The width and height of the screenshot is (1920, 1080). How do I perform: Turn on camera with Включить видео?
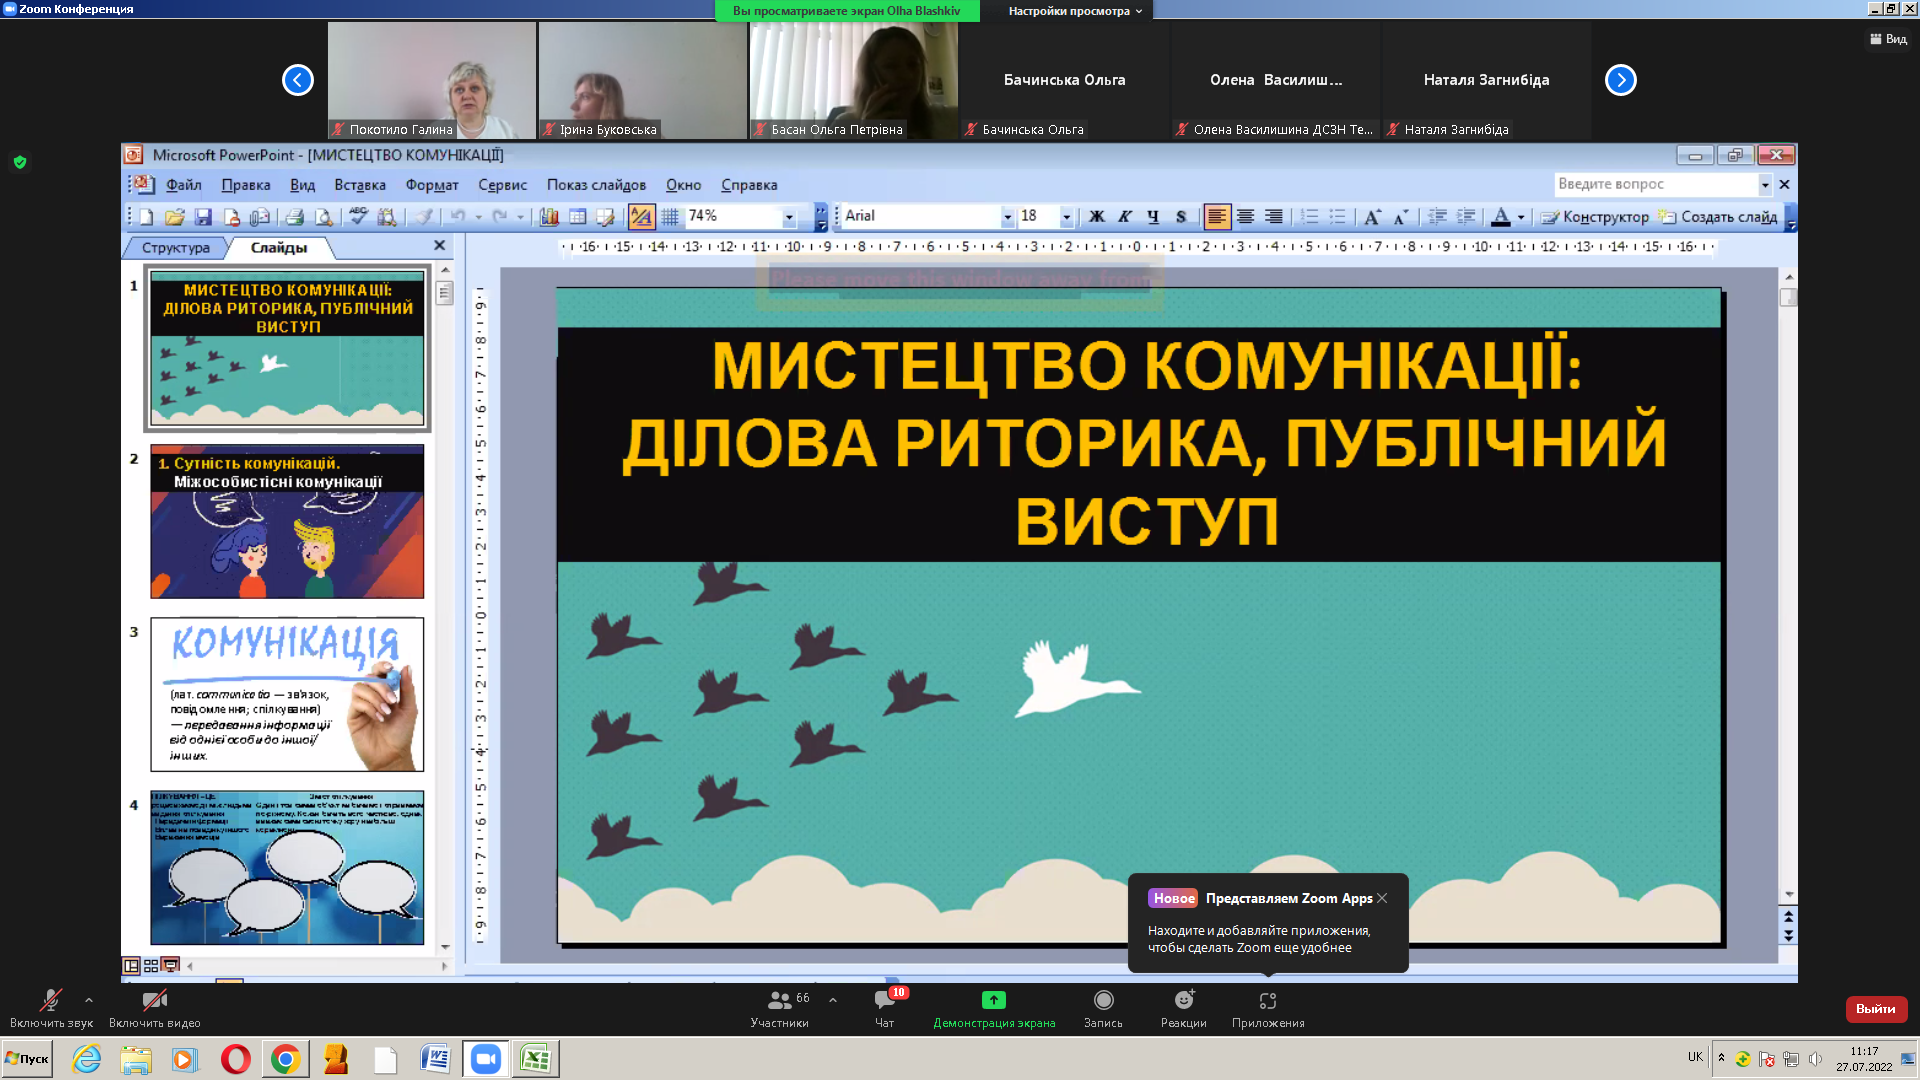[155, 1008]
